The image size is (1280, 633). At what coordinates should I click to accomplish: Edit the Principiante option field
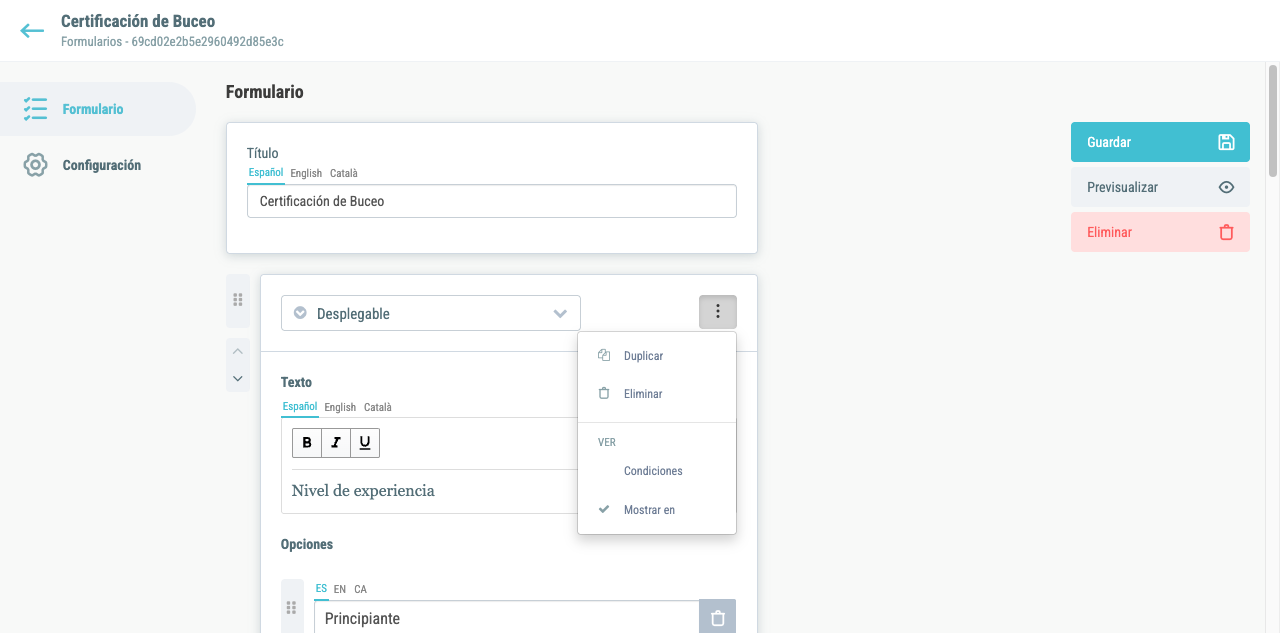[506, 618]
